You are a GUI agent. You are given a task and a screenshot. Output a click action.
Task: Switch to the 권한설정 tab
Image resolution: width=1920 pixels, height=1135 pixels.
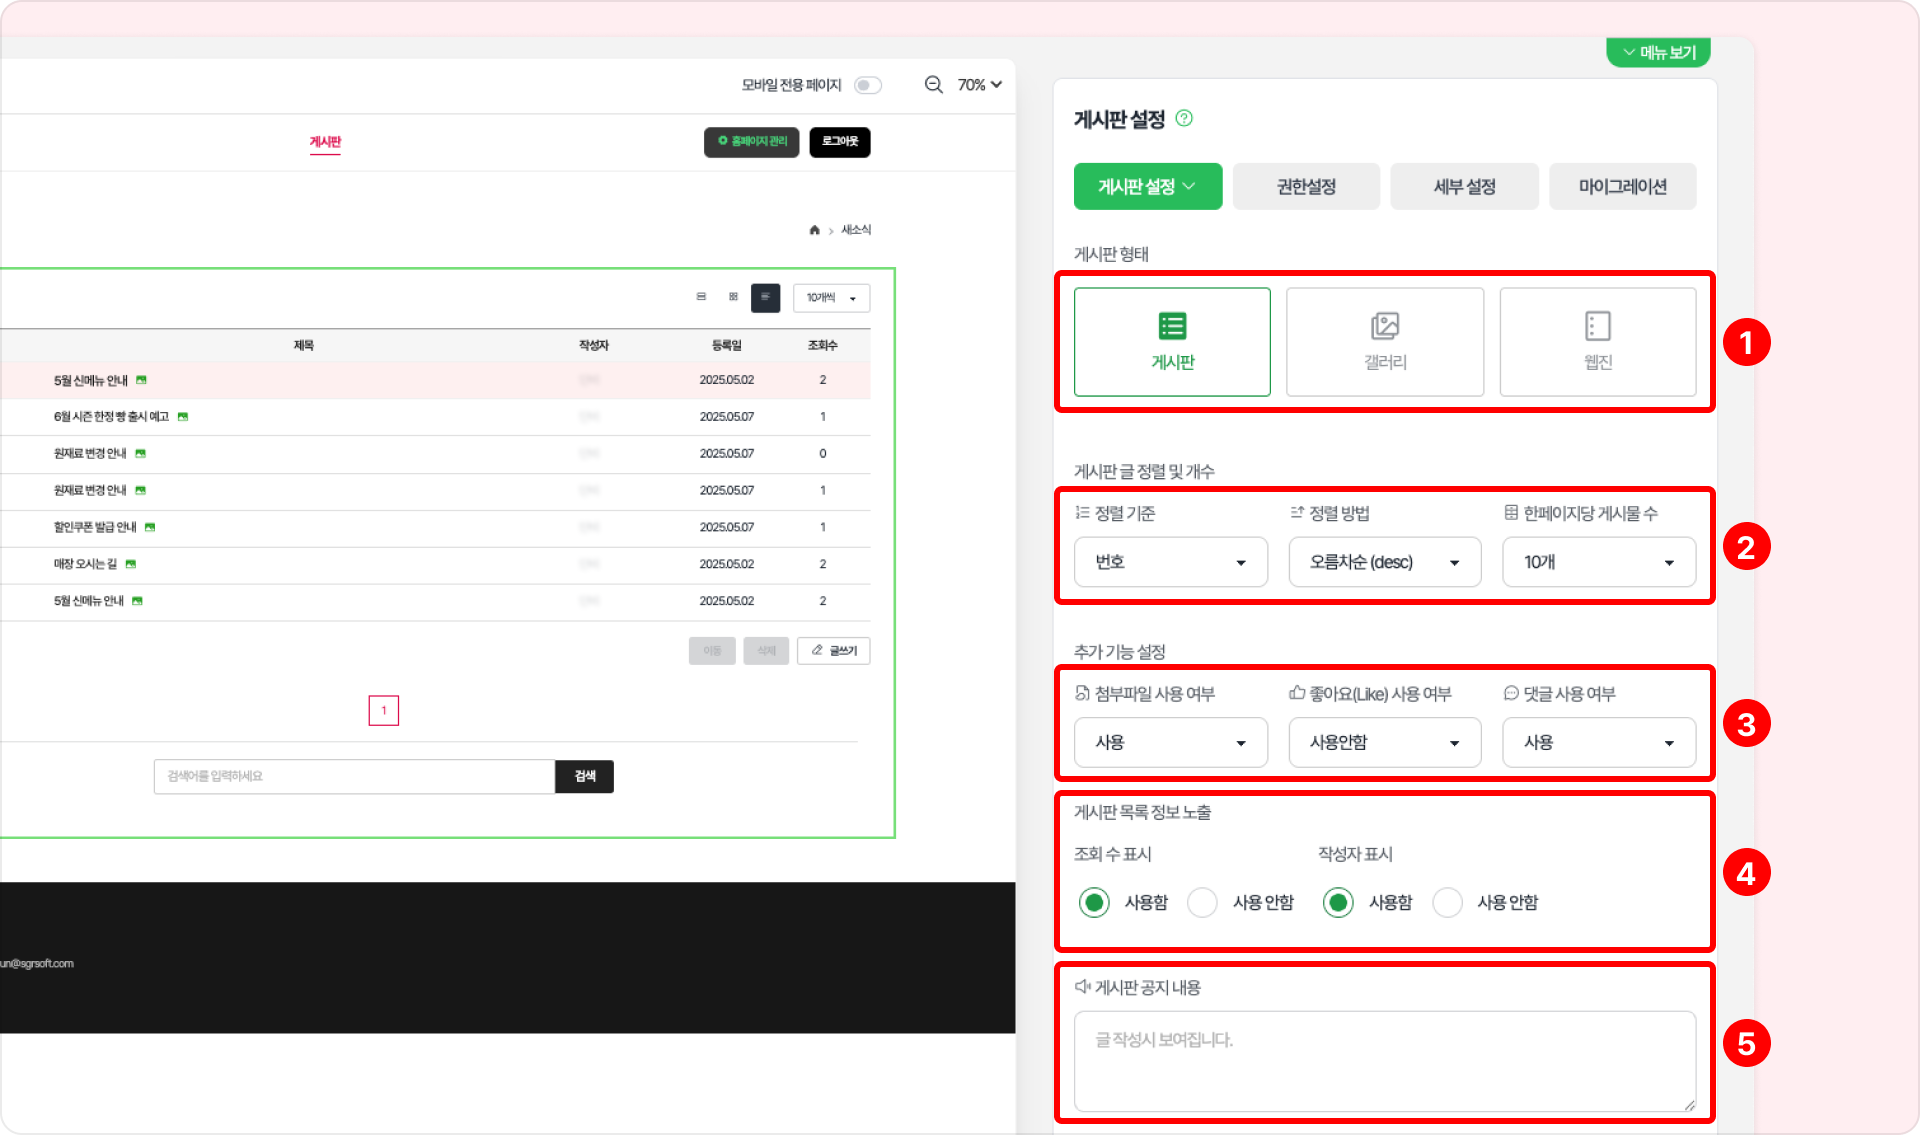point(1306,187)
